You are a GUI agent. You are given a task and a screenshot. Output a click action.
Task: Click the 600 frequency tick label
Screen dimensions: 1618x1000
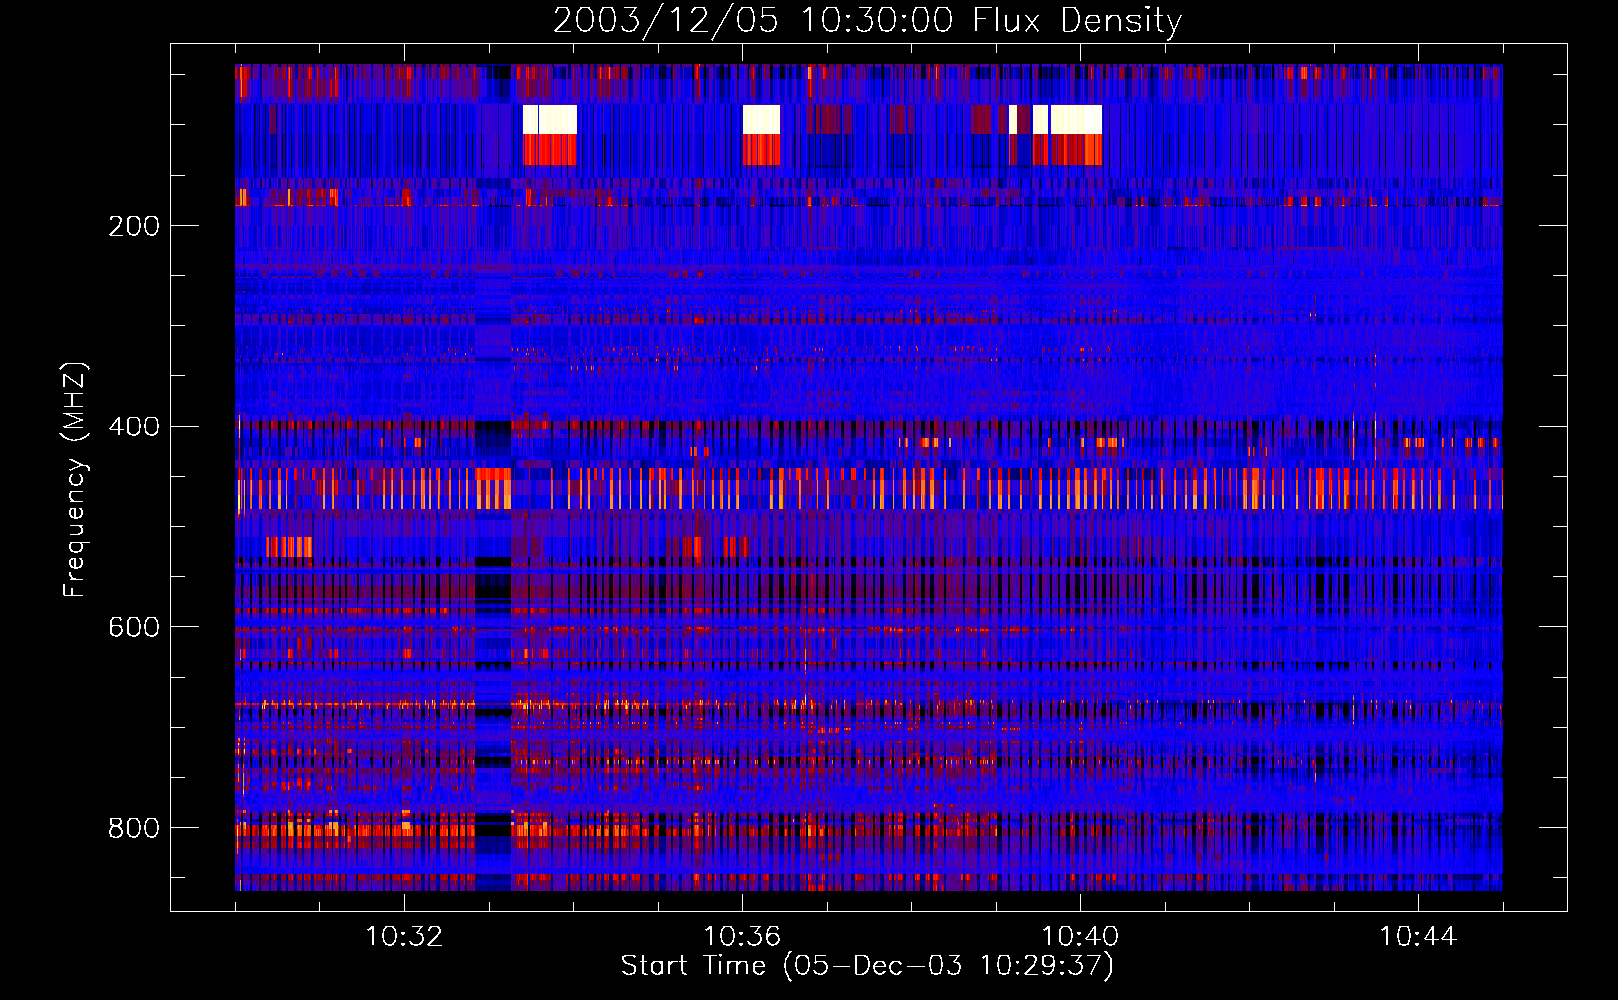click(x=134, y=627)
